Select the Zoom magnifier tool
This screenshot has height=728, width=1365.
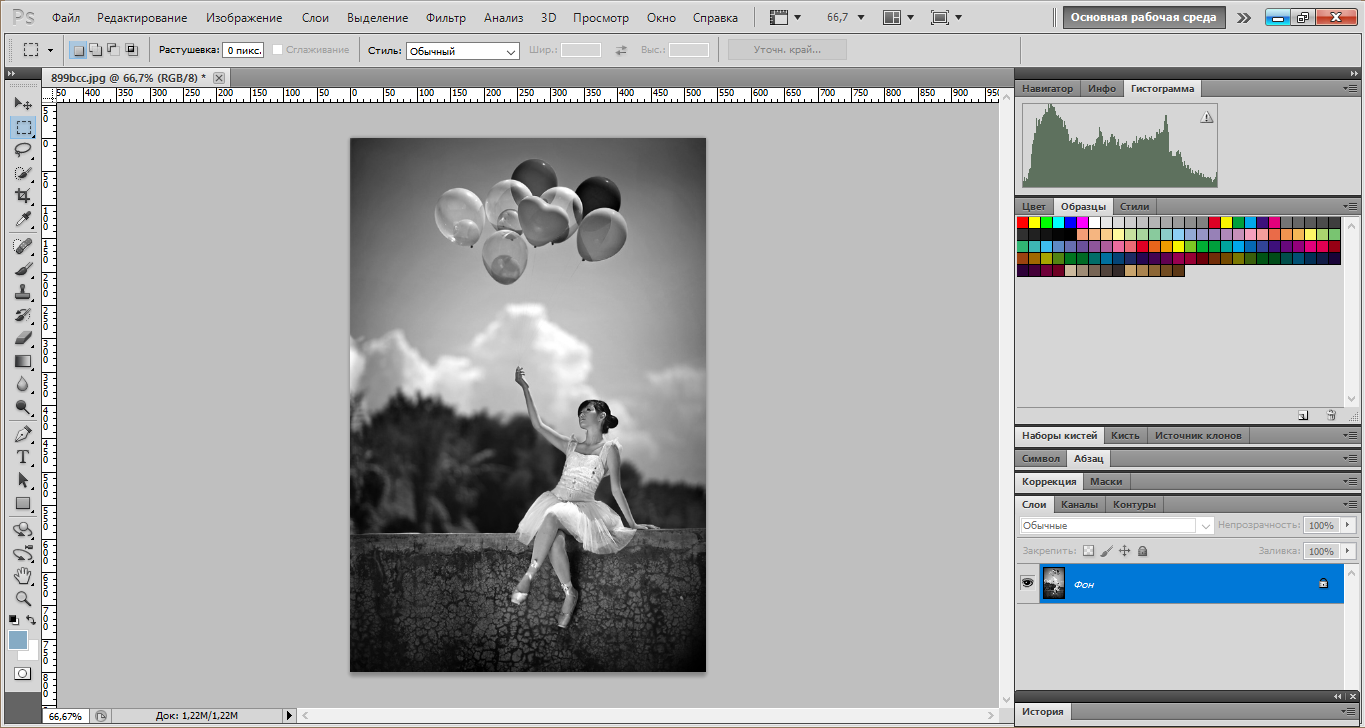[23, 598]
